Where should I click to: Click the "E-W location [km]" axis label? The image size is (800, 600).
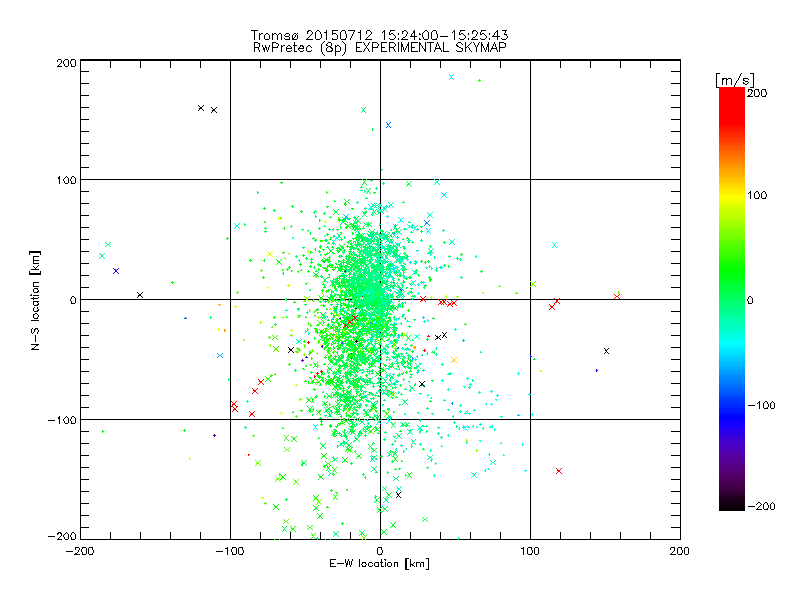[379, 564]
